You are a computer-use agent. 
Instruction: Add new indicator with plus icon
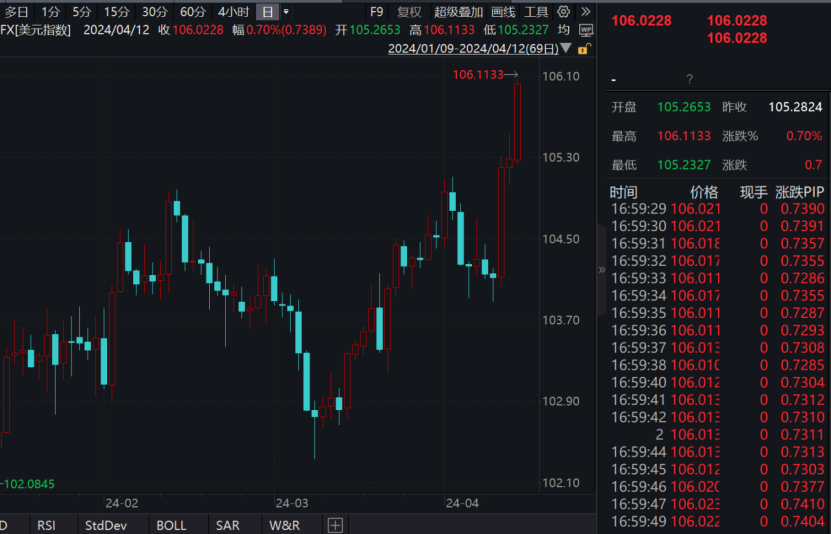point(335,525)
